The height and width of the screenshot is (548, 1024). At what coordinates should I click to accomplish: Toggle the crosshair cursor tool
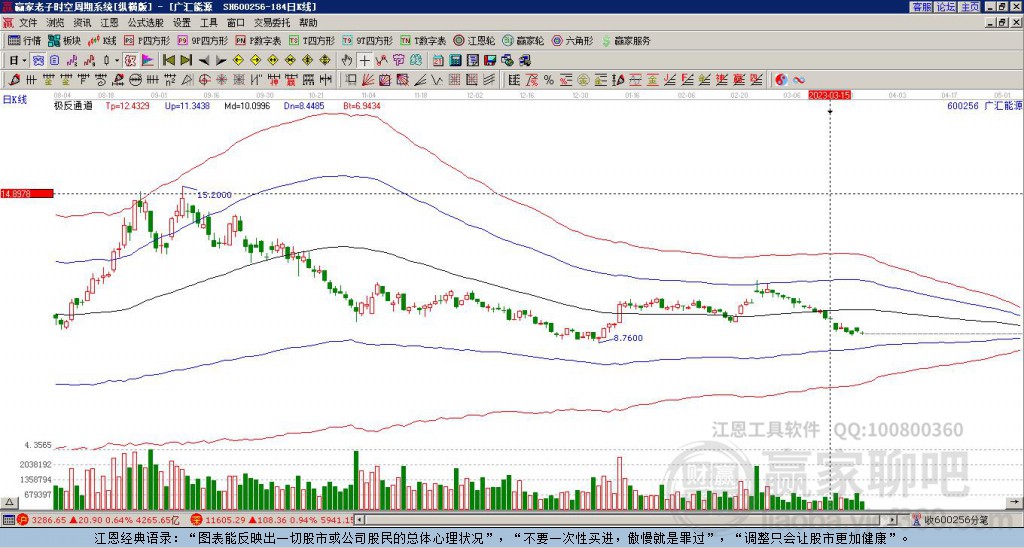pos(364,61)
